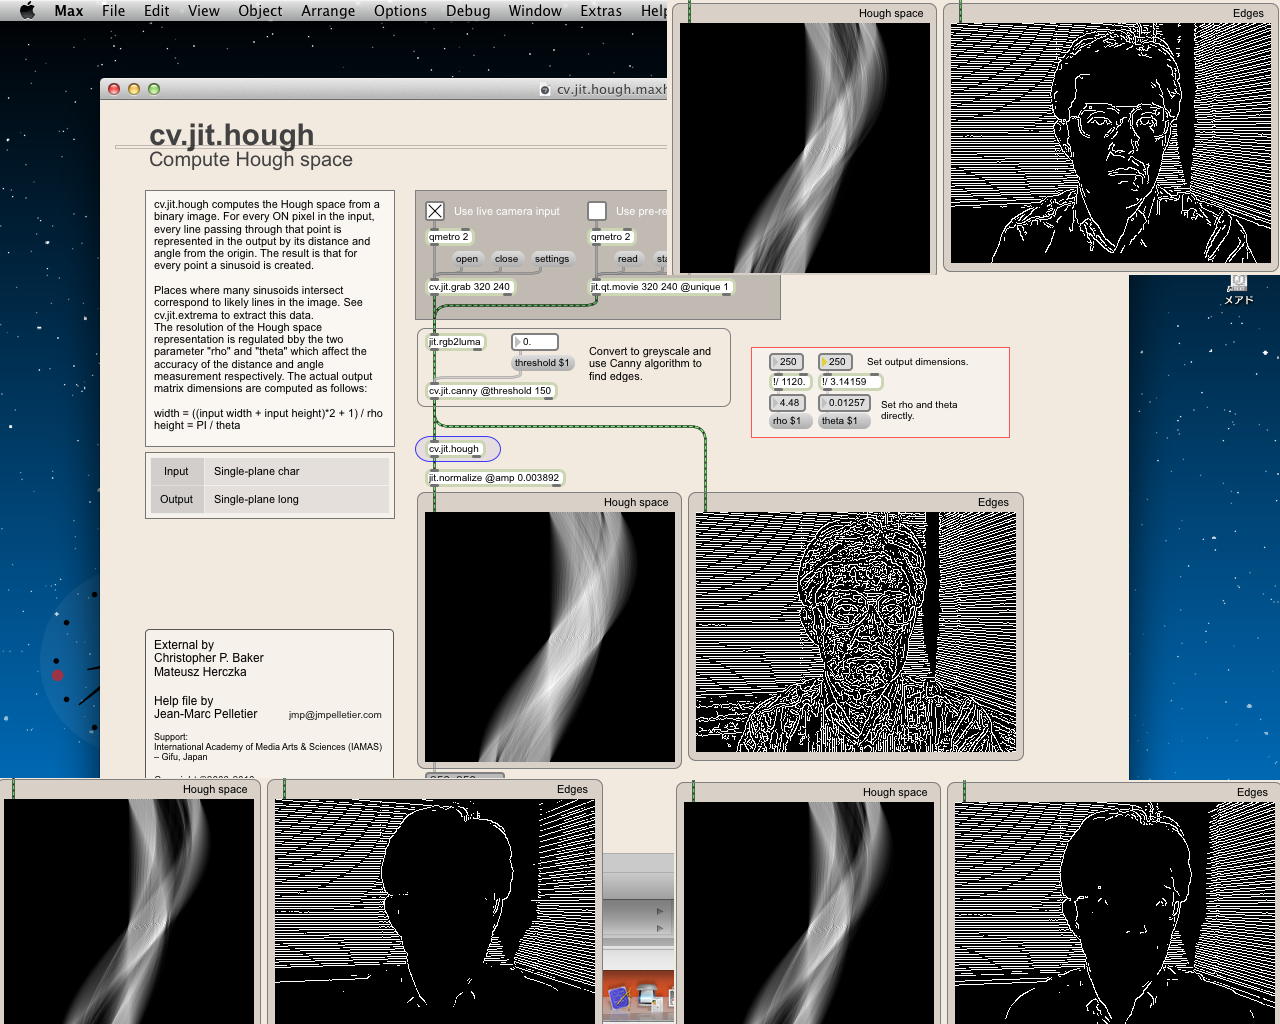Click the 'close' message box
Viewport: 1280px width, 1024px height.
pos(506,259)
